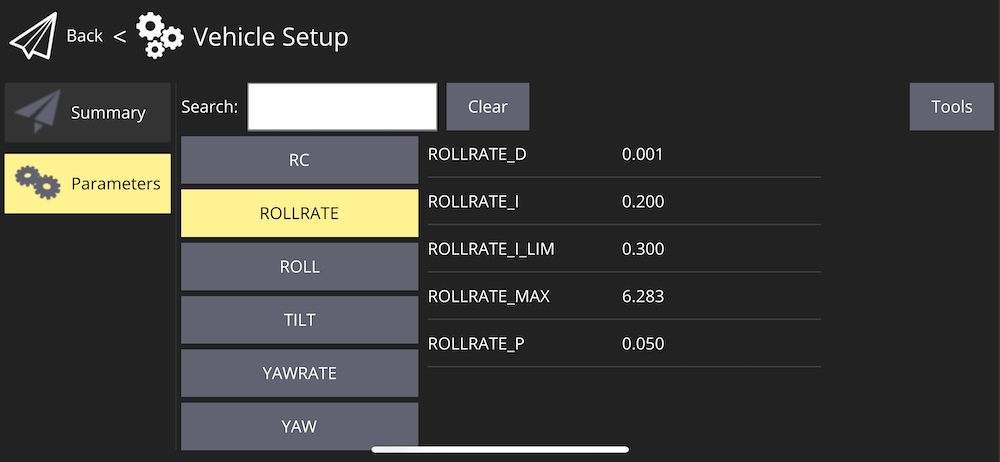Click the Search parameter input field
1000x462 pixels.
coord(342,107)
